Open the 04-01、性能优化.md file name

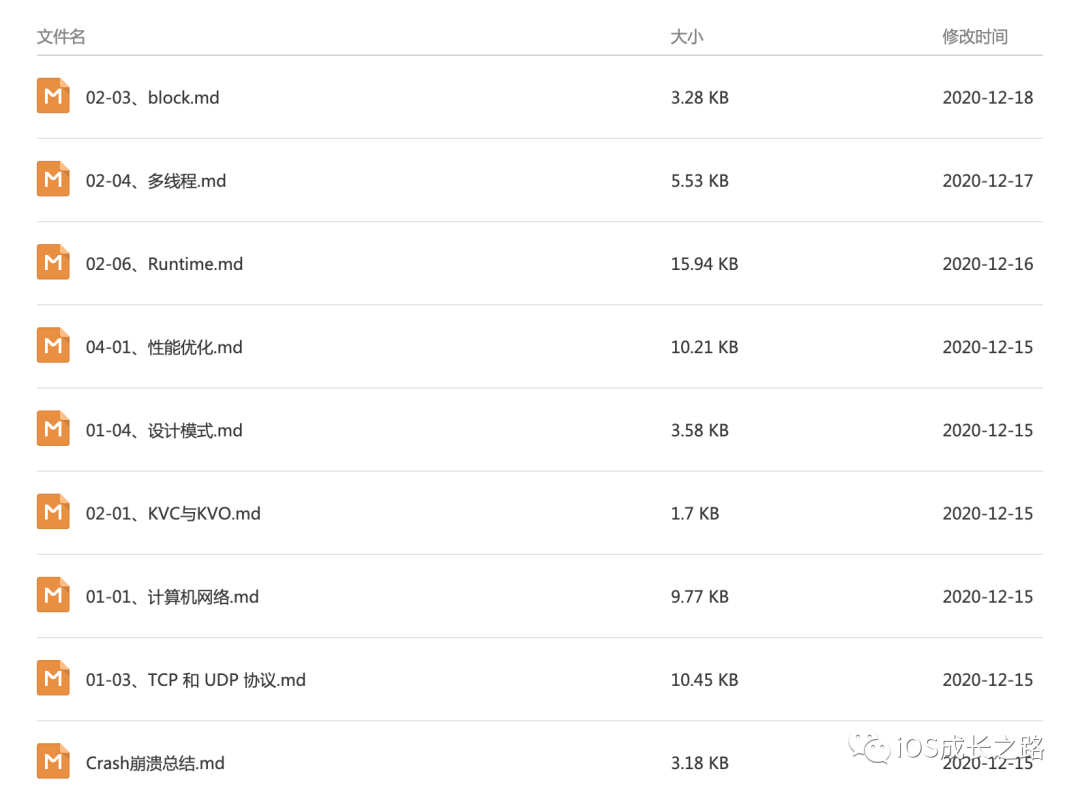[x=164, y=347]
